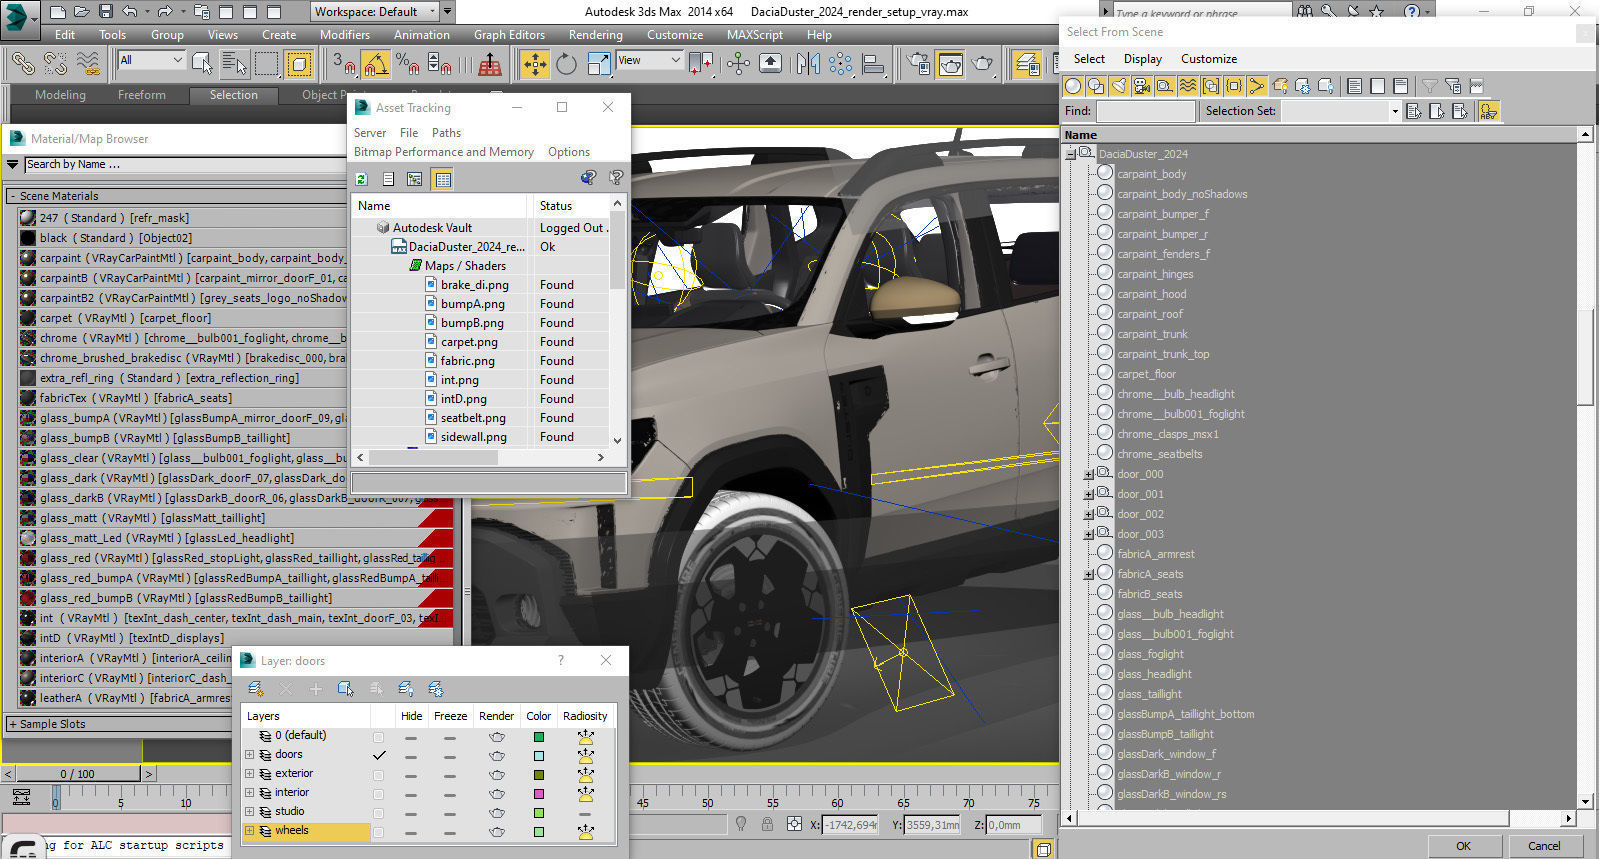The height and width of the screenshot is (859, 1599).
Task: Click the Selection Lock toggle in status bar
Action: (x=767, y=824)
